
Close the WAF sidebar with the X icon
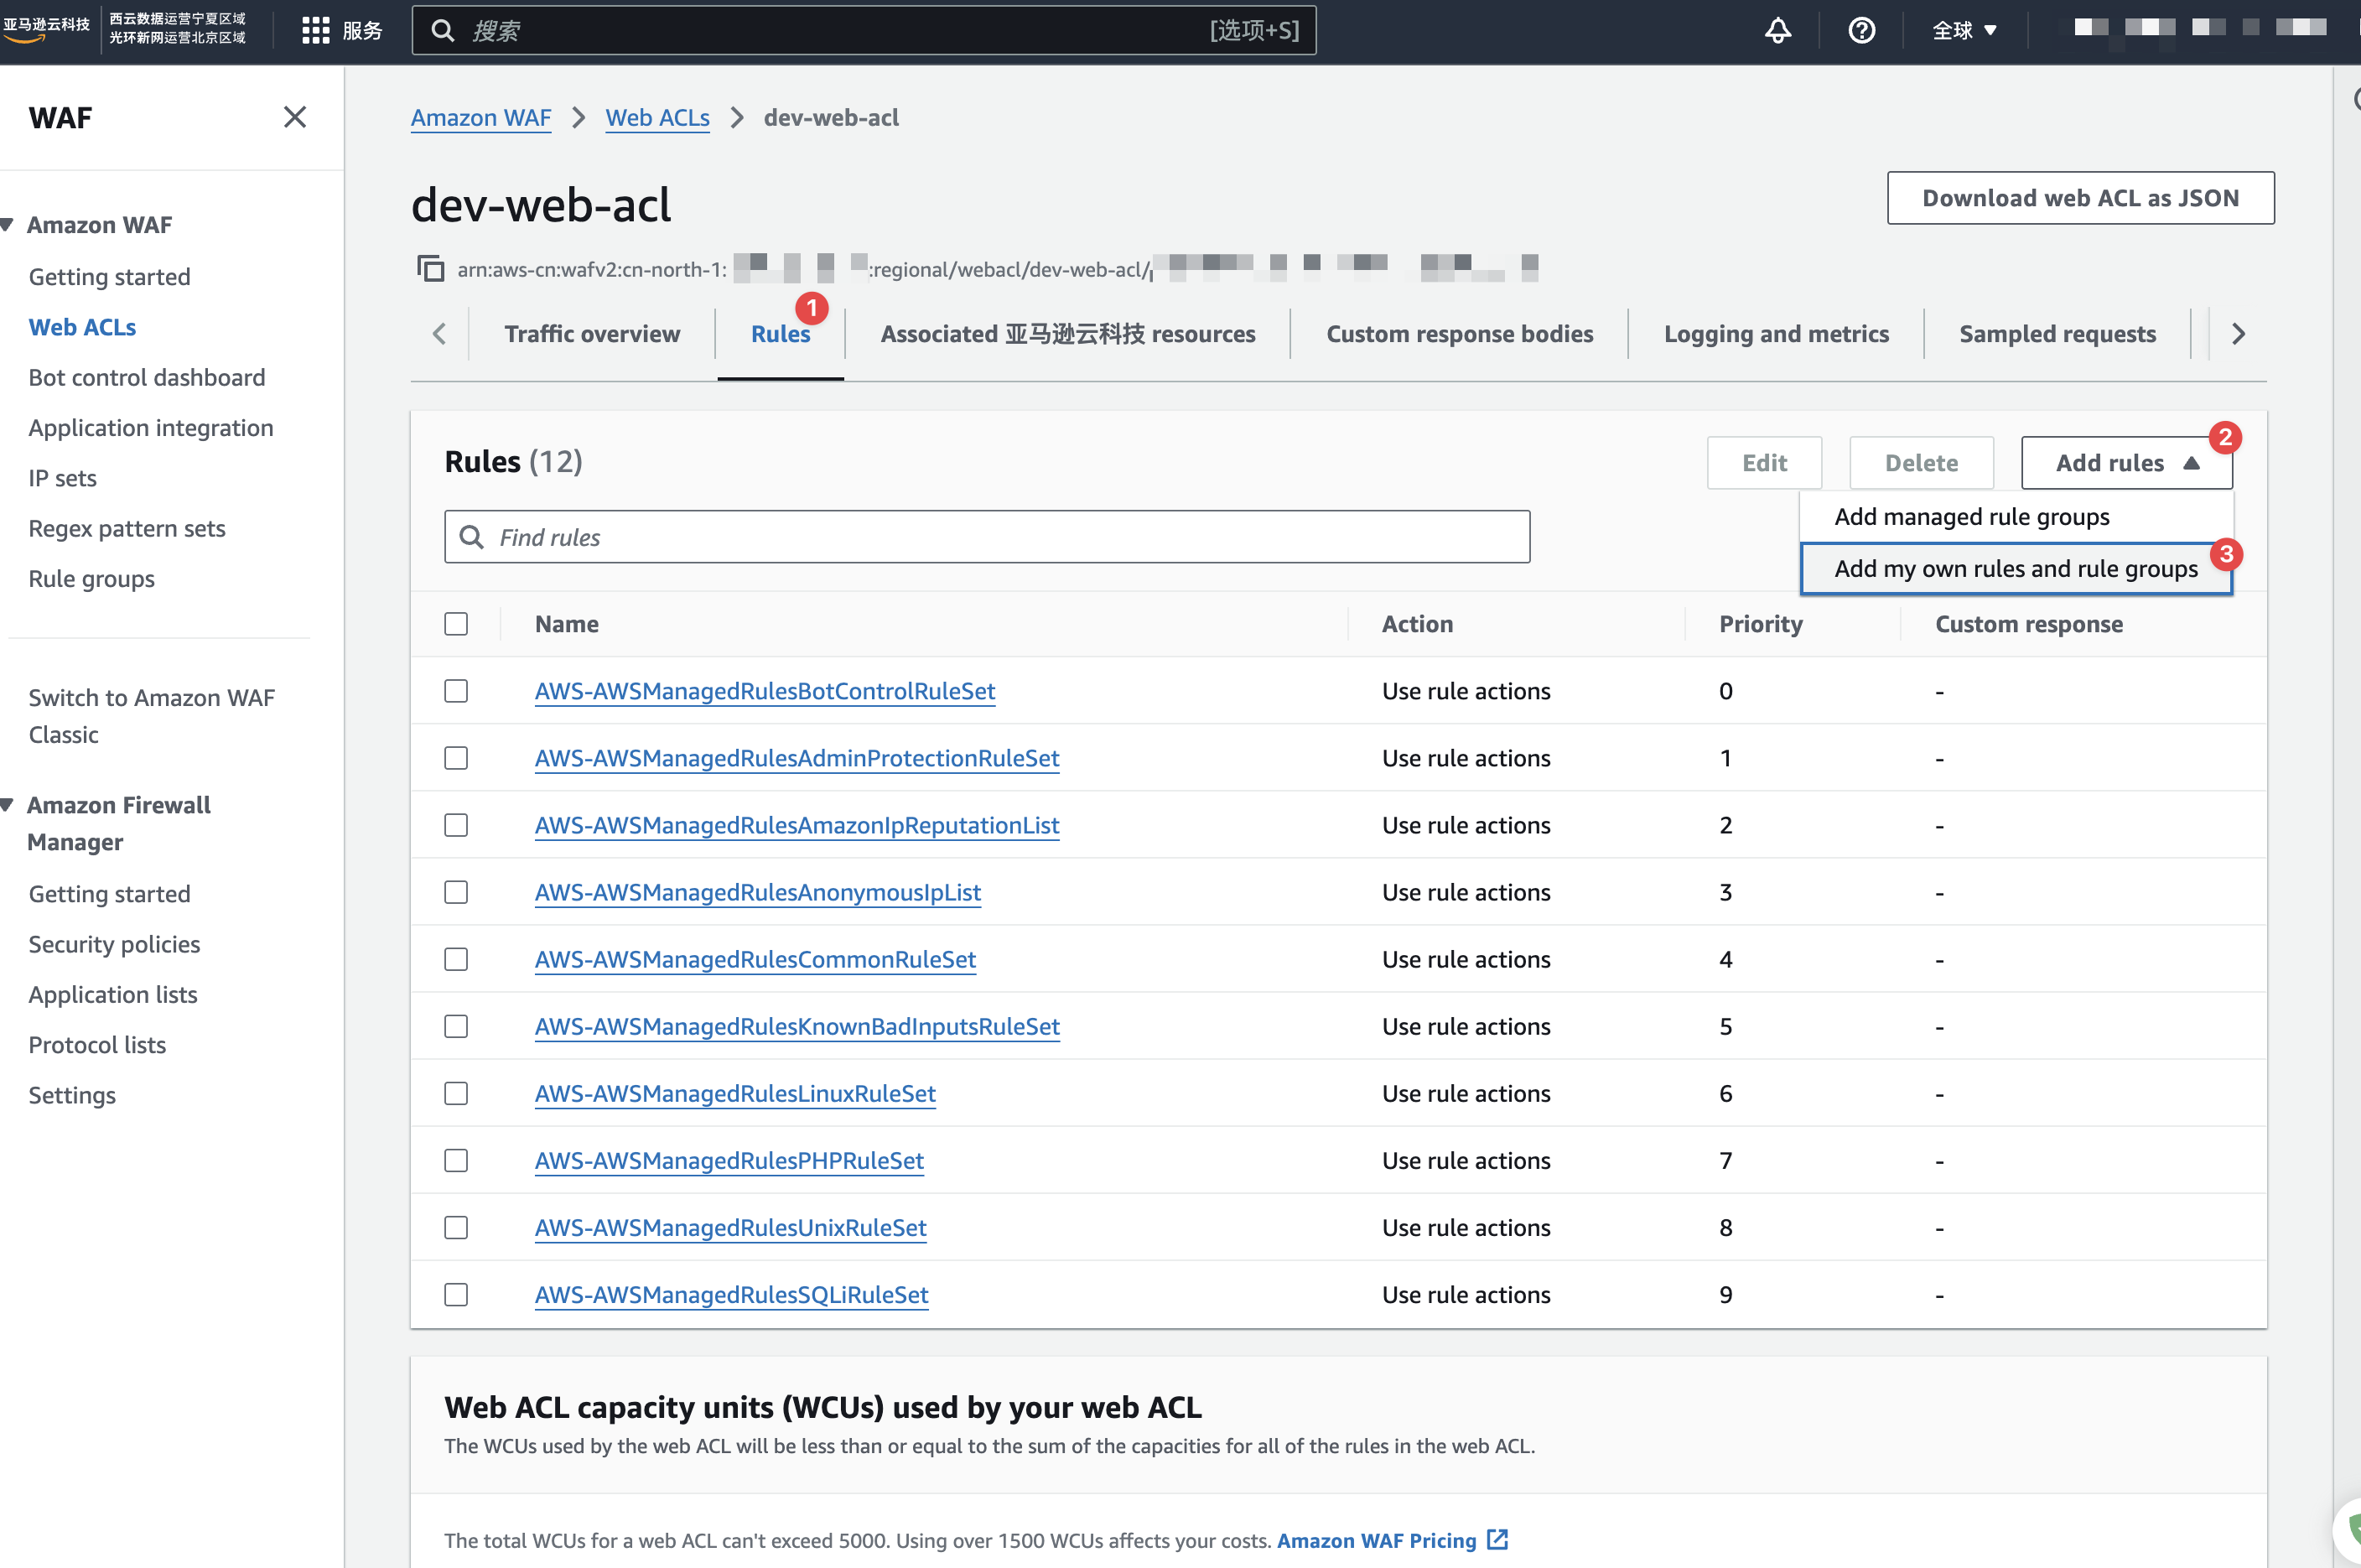click(x=294, y=117)
